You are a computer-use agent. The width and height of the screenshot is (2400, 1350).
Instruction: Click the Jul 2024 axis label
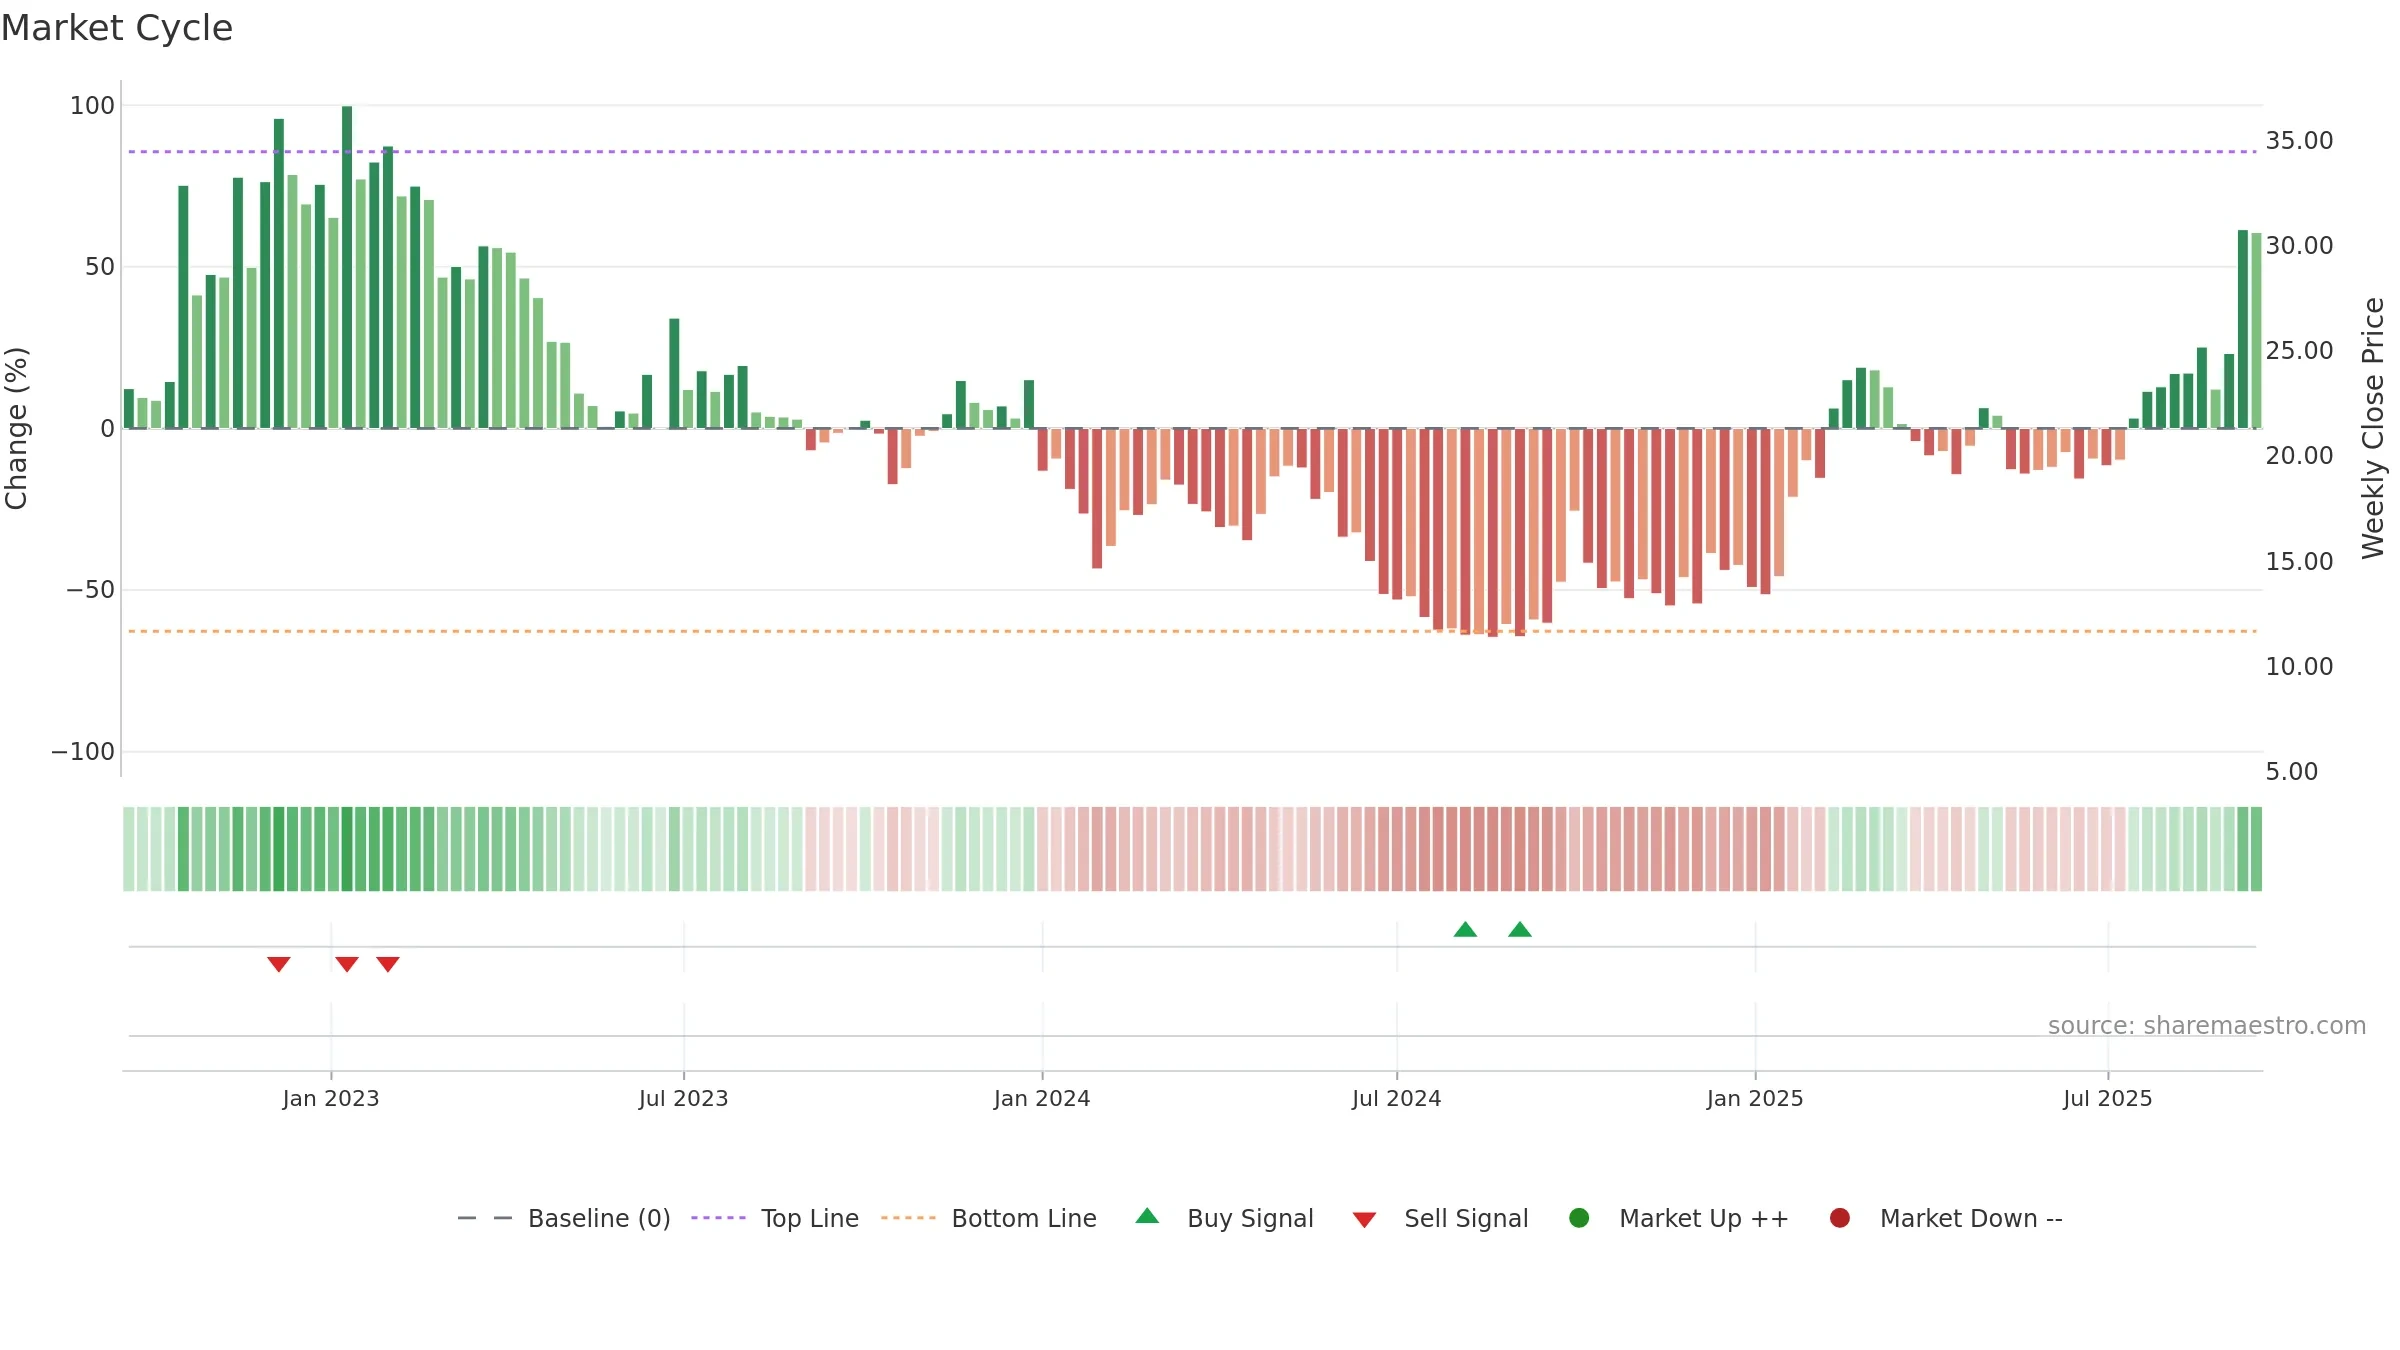(x=1397, y=1098)
